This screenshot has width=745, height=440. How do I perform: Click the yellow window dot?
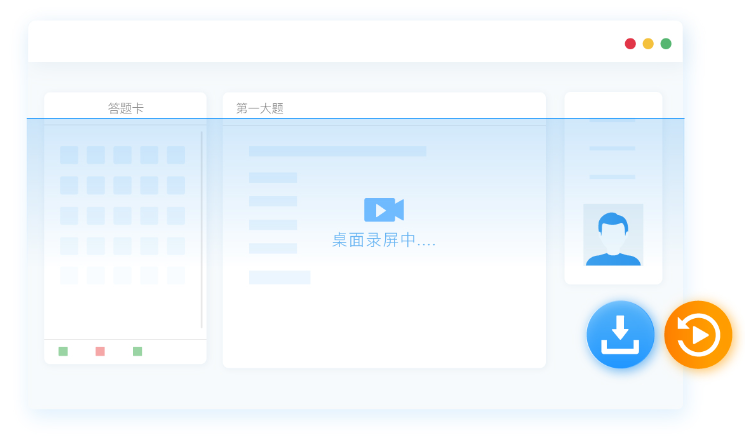click(x=648, y=43)
